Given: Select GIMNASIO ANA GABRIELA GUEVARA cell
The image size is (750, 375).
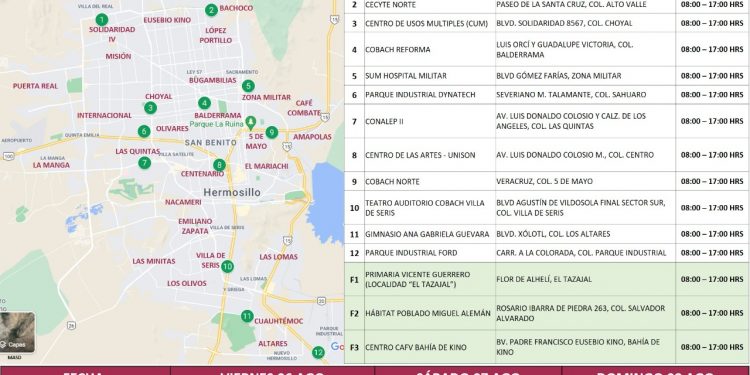Looking at the screenshot, I should pyautogui.click(x=430, y=234).
